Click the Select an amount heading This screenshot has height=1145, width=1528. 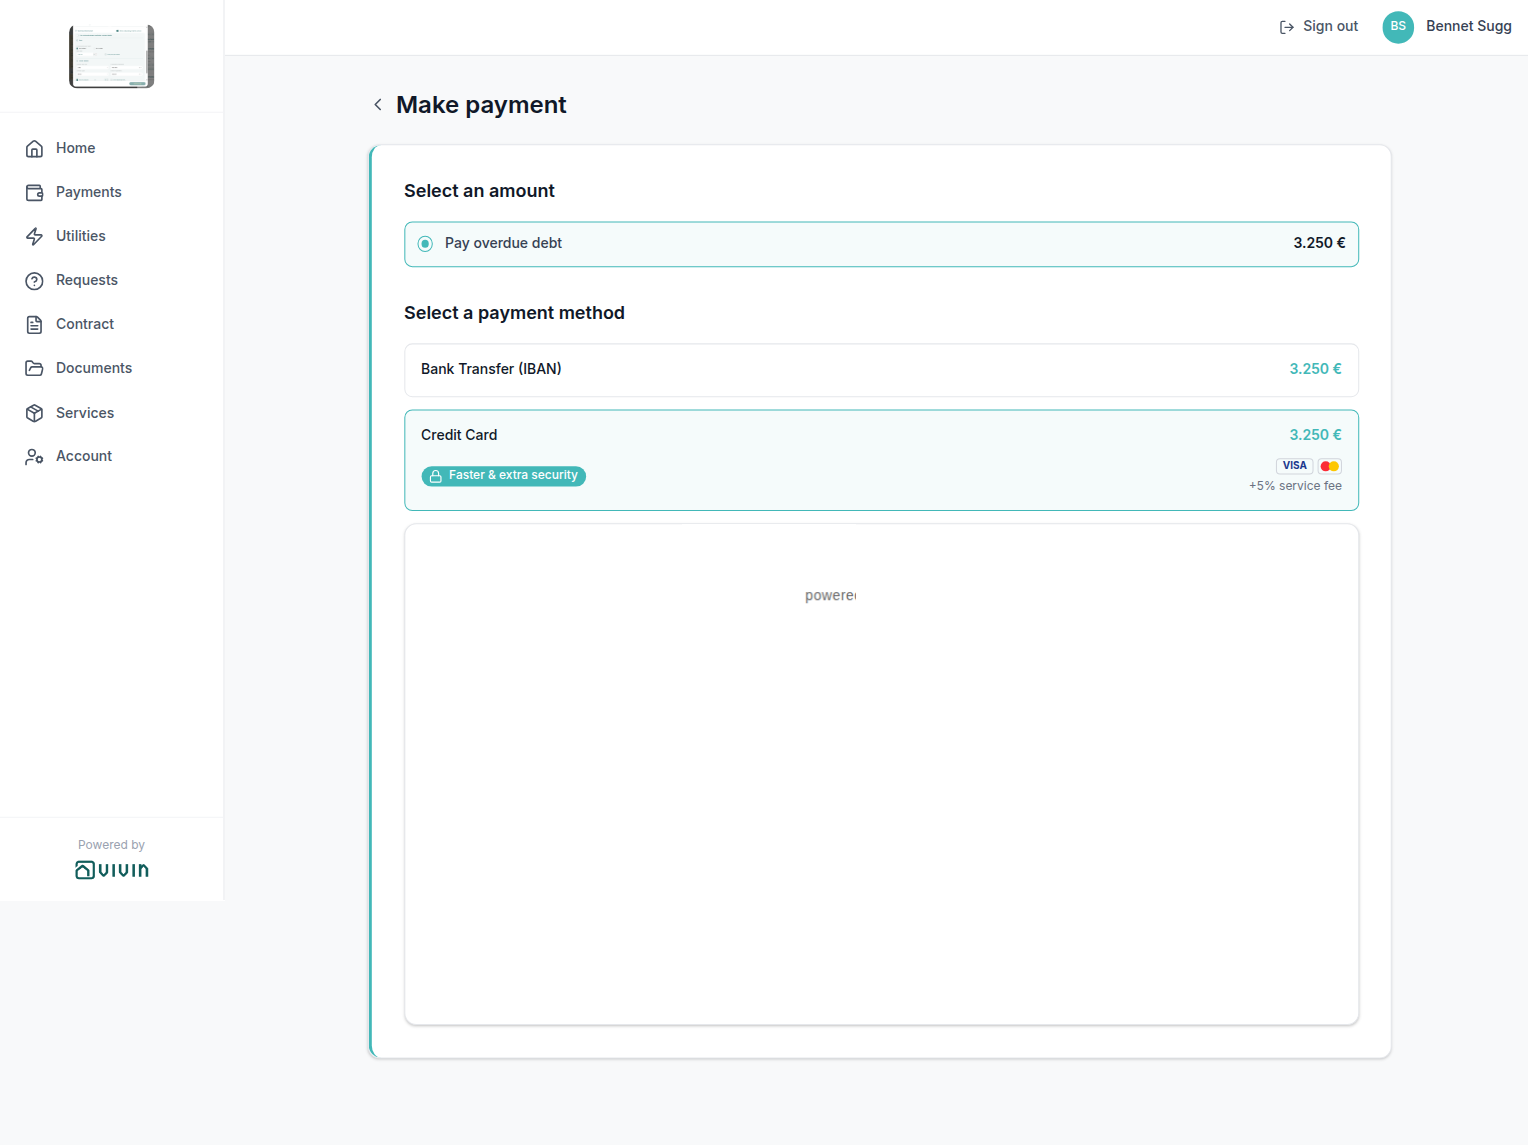(x=479, y=191)
